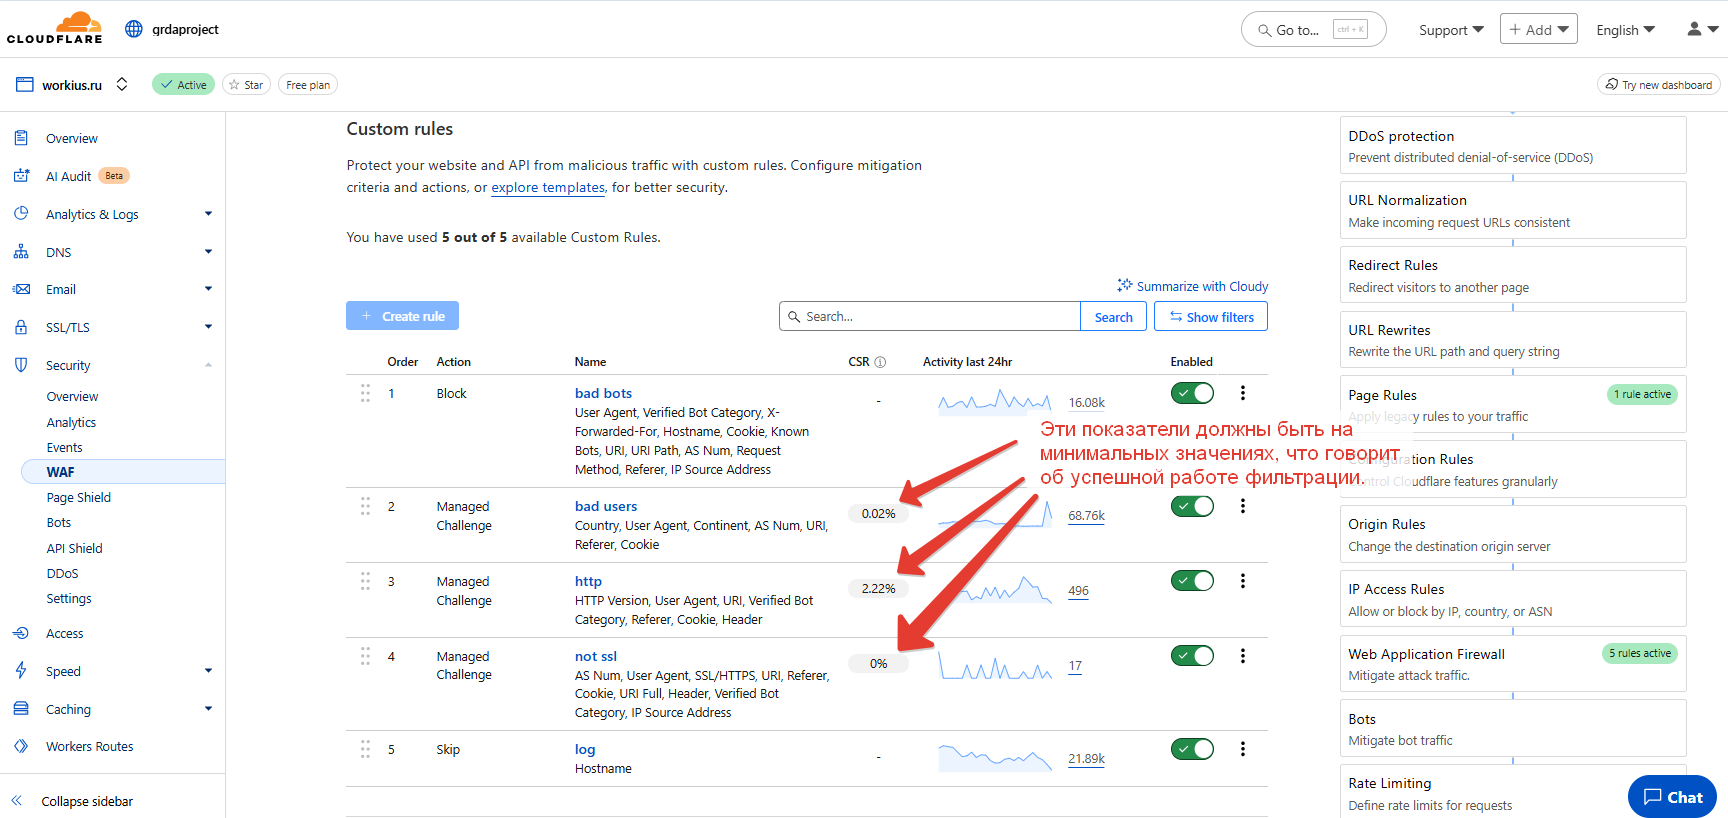
Task: Disable the not ssl rule toggle
Action: [x=1192, y=656]
